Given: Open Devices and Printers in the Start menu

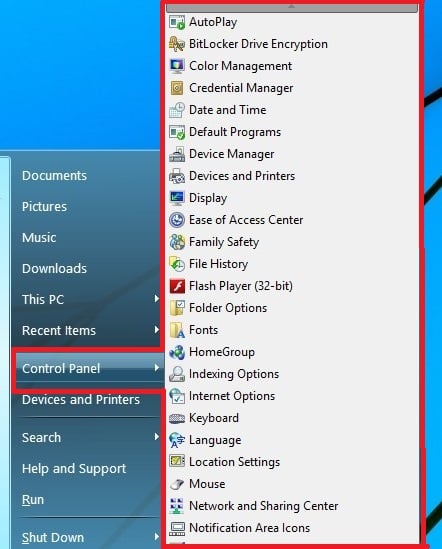Looking at the screenshot, I should pyautogui.click(x=81, y=399).
